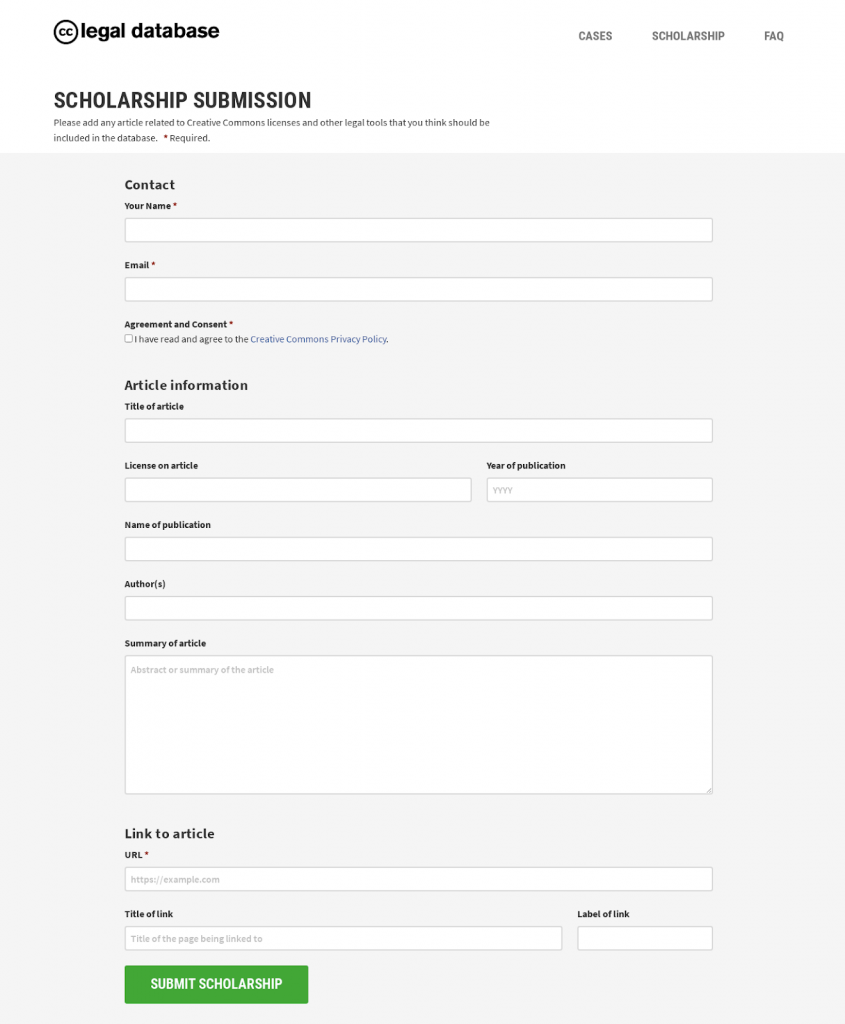The width and height of the screenshot is (845, 1024).
Task: Click the Label of link field
Action: tap(644, 938)
